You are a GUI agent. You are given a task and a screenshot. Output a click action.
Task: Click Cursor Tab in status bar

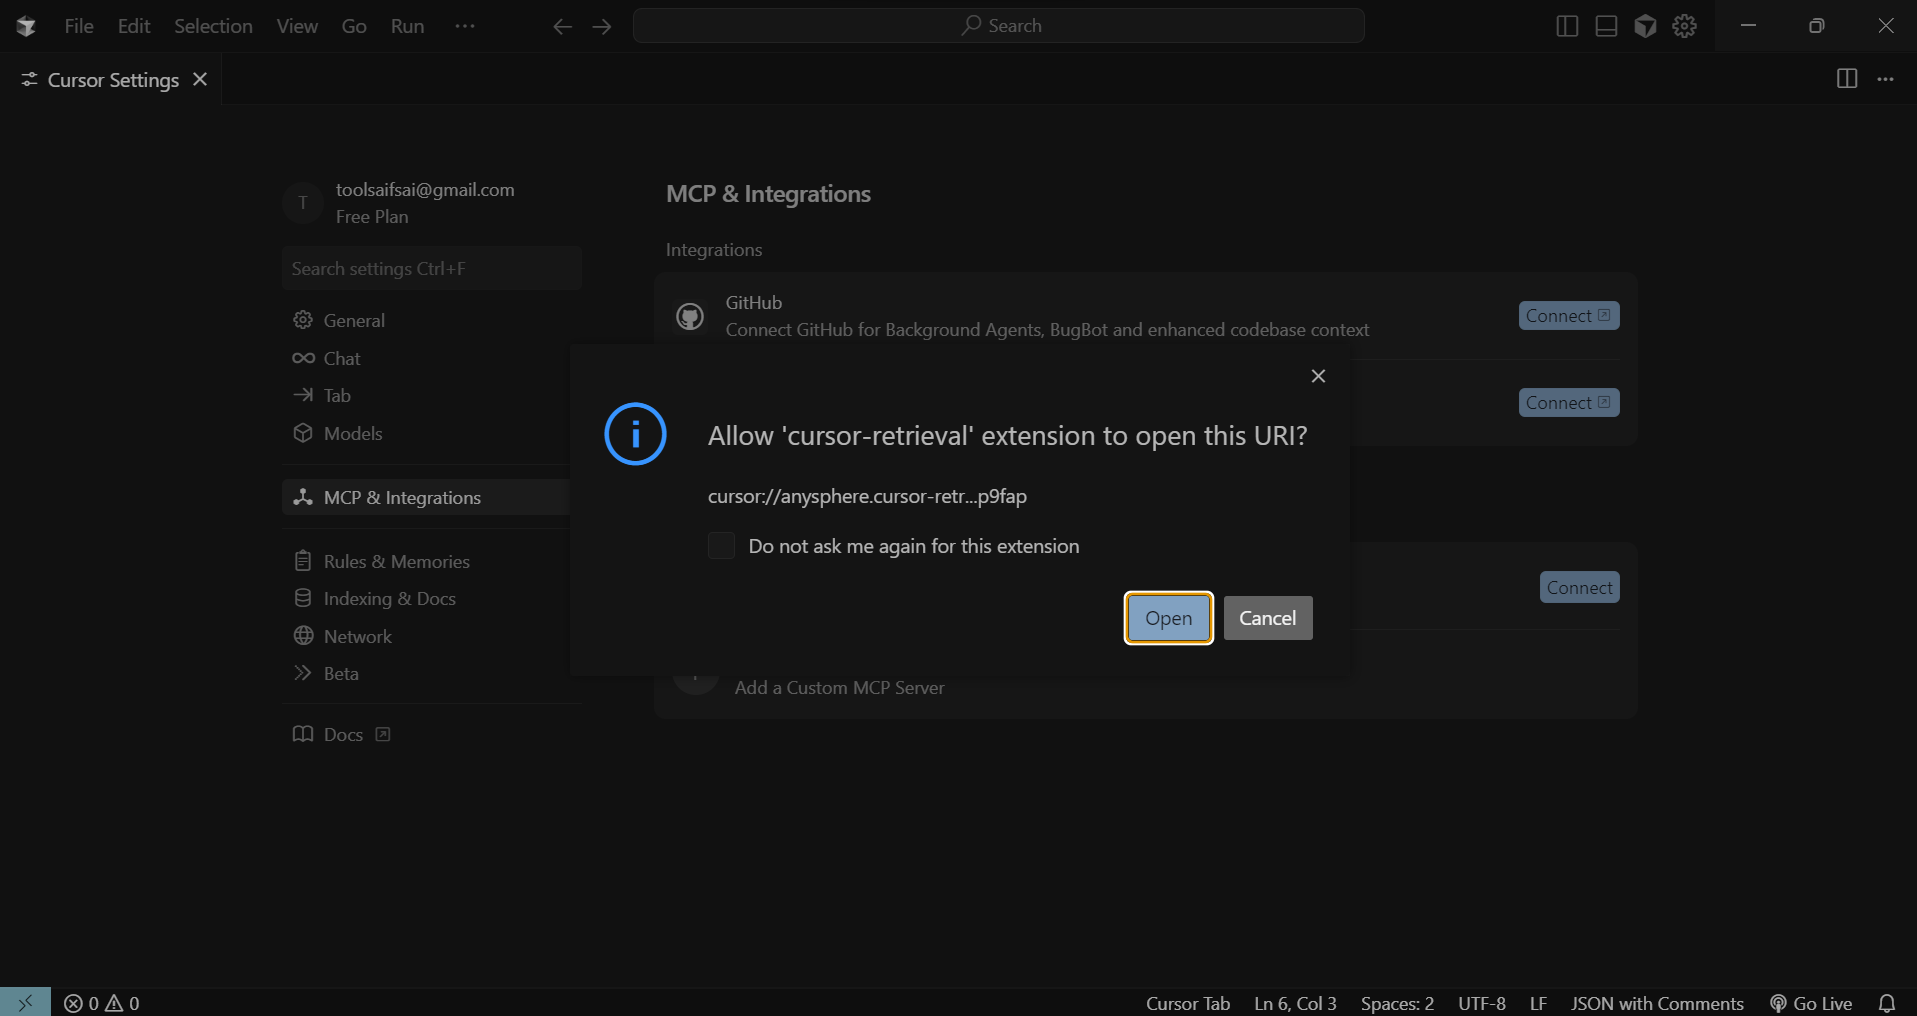pyautogui.click(x=1188, y=1003)
